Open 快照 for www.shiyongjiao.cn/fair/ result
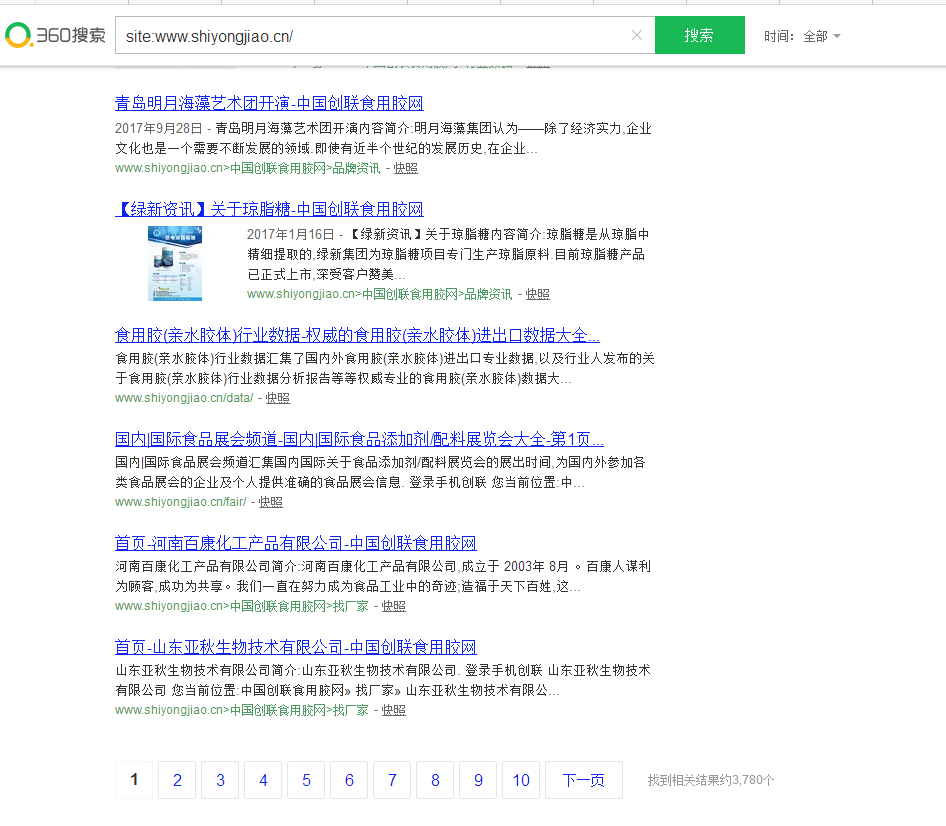This screenshot has width=946, height=826. coord(270,502)
